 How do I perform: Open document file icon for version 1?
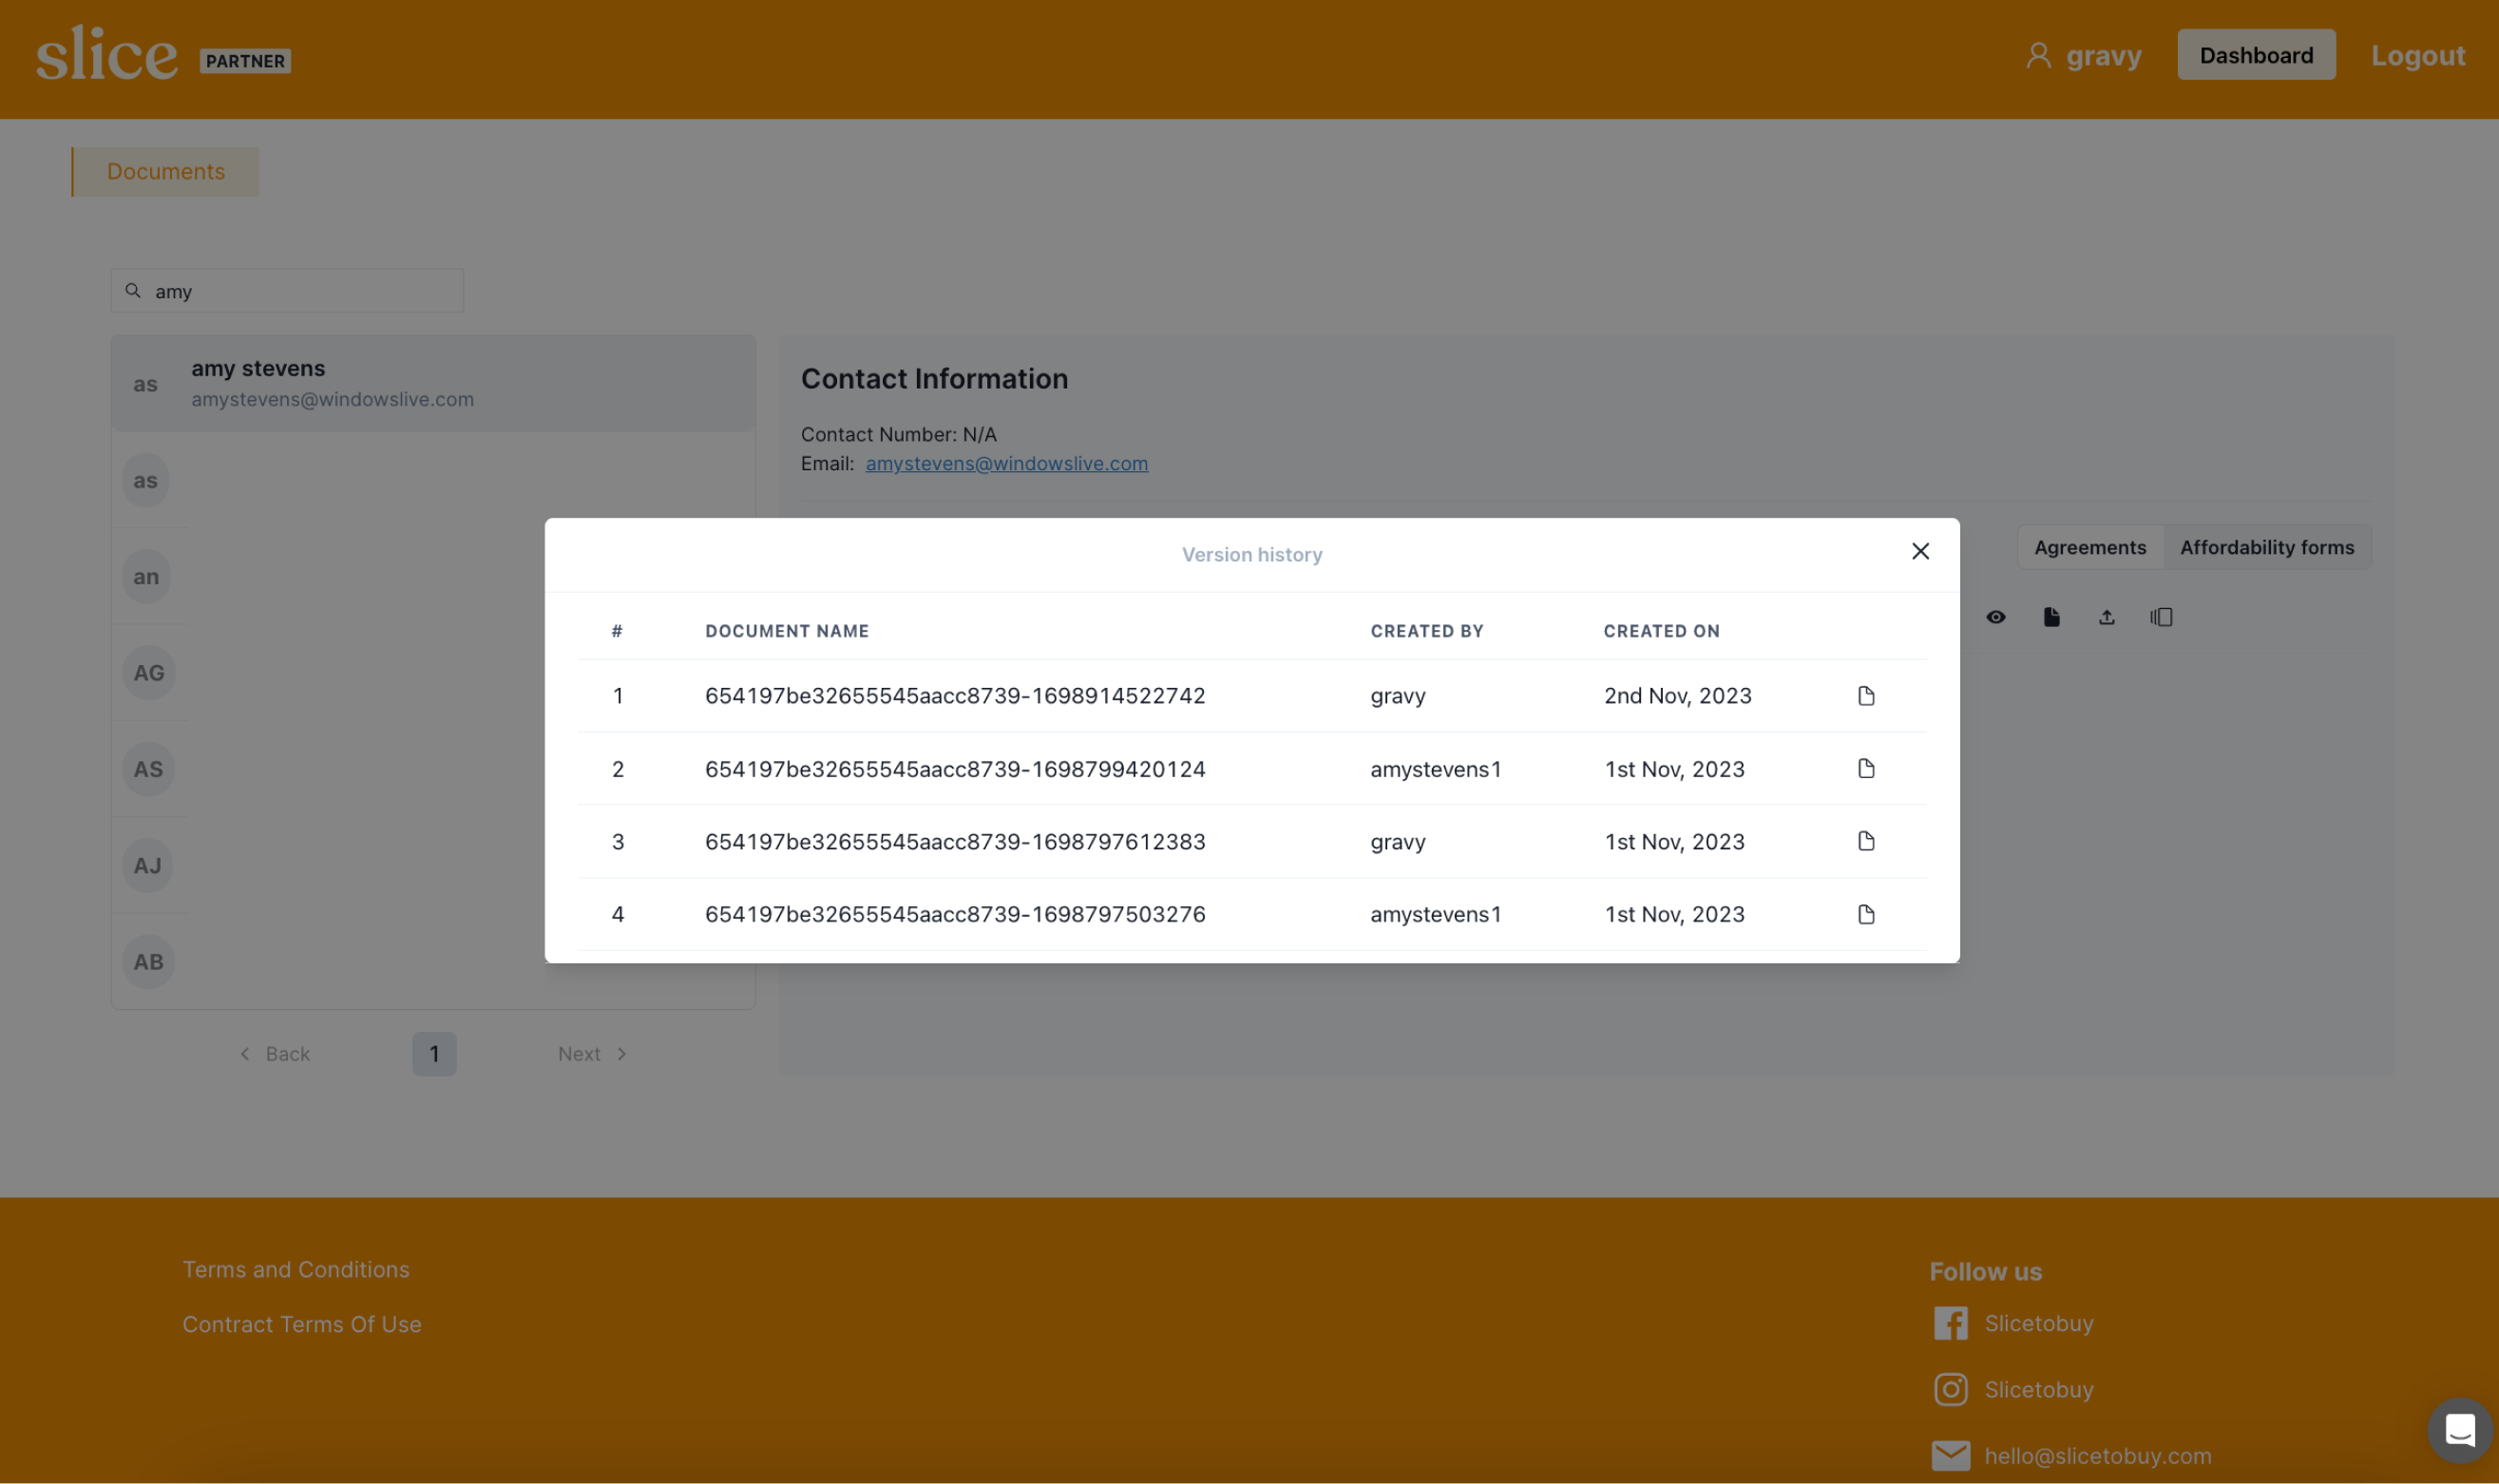1865,696
